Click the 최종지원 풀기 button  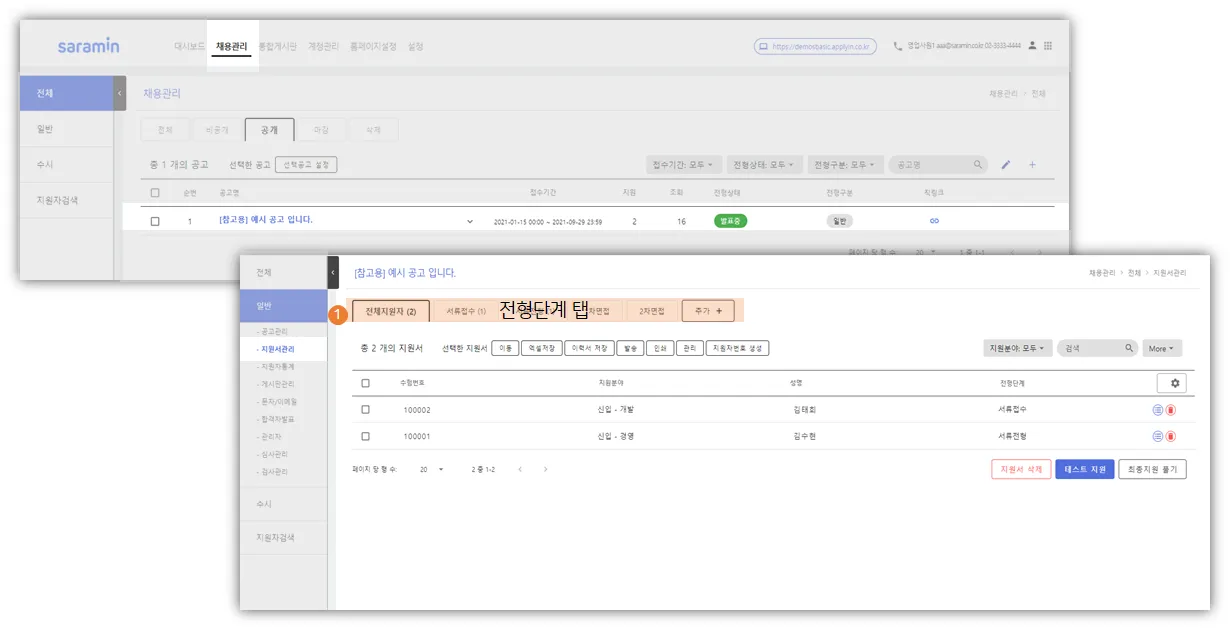tap(1152, 469)
